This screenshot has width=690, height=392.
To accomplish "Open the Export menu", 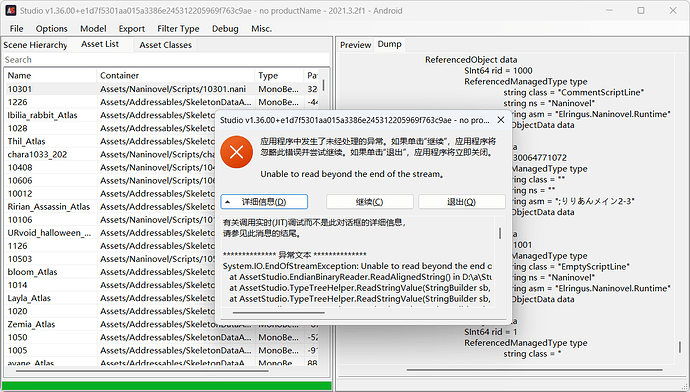I will click(132, 29).
